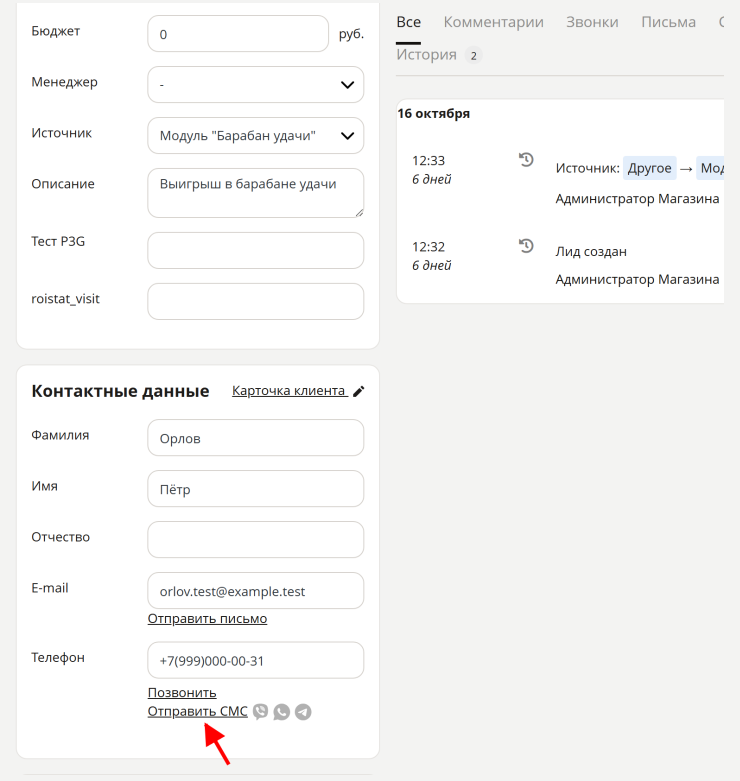Open the Источник dropdown
Image resolution: width=740 pixels, height=781 pixels.
(255, 135)
